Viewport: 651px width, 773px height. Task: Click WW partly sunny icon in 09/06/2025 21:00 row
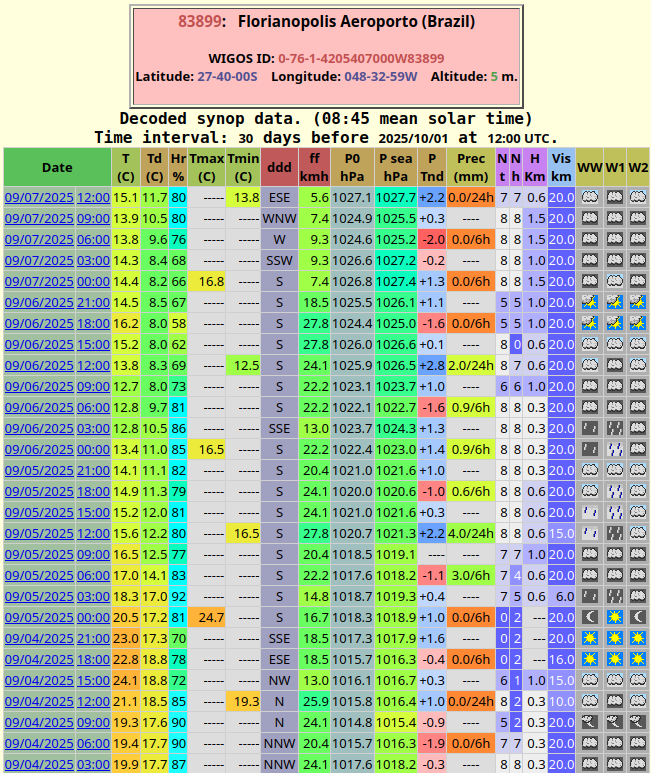coord(589,302)
